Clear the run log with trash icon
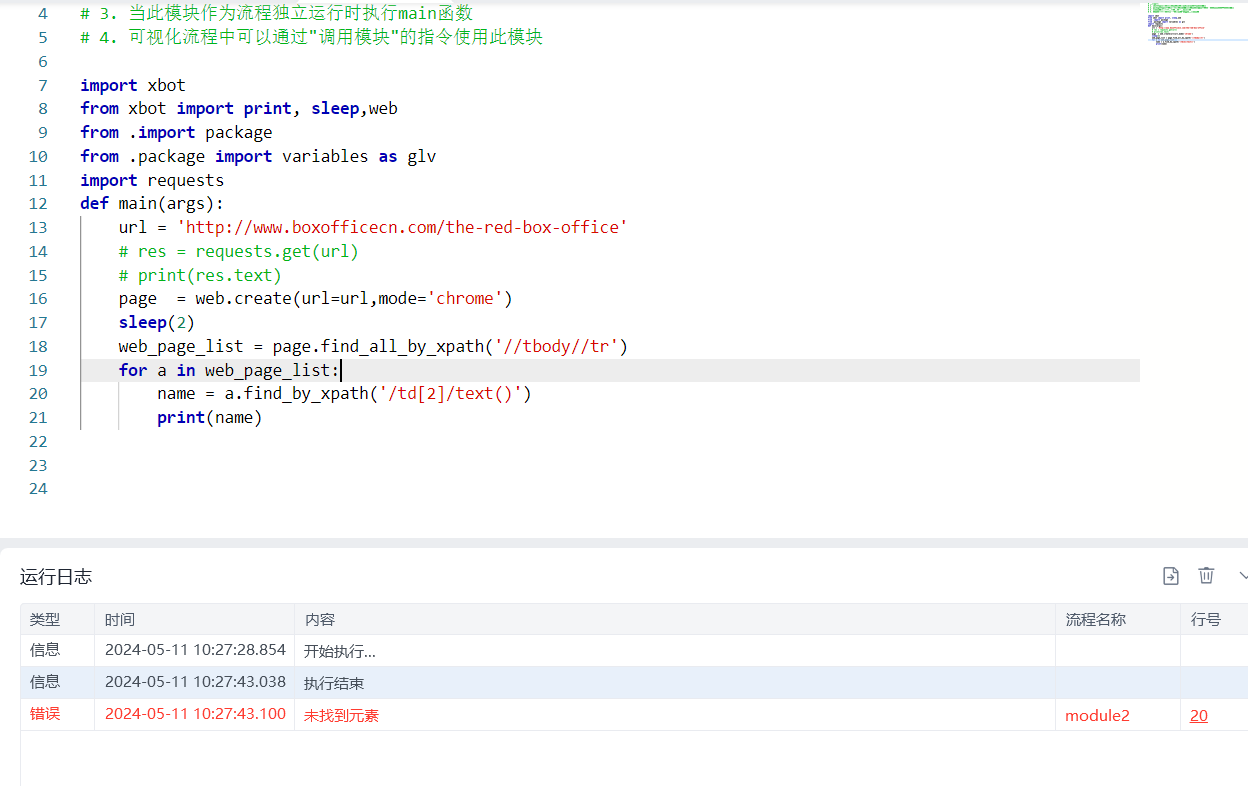This screenshot has height=786, width=1248. pyautogui.click(x=1206, y=575)
